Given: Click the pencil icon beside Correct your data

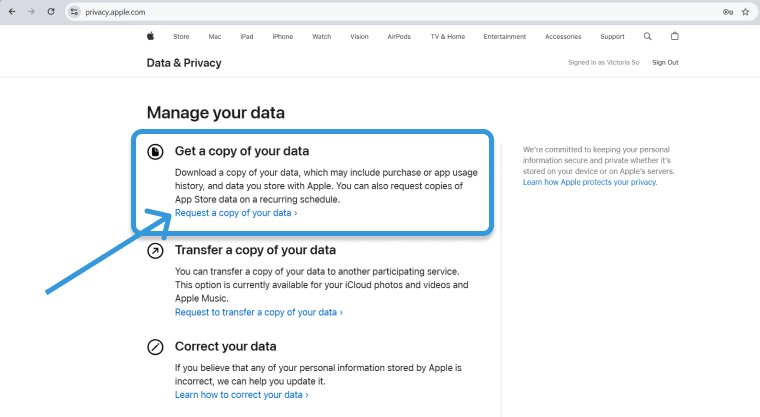Looking at the screenshot, I should coord(155,347).
